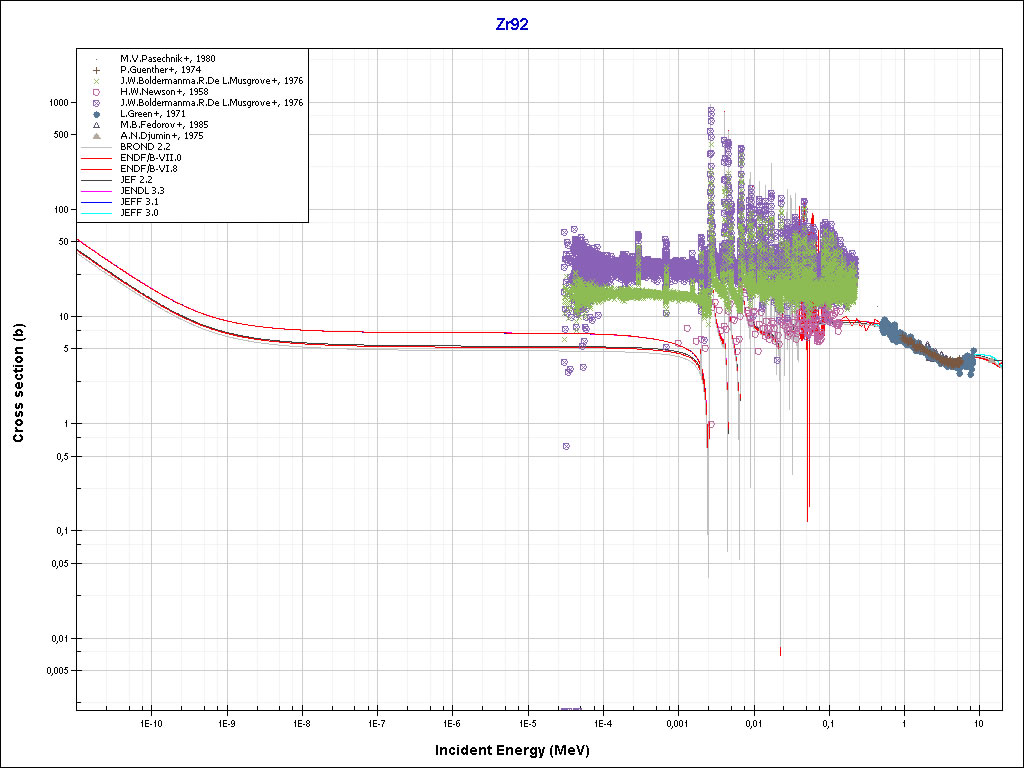Click the filled blue L.Green+ marker

pyautogui.click(x=97, y=114)
